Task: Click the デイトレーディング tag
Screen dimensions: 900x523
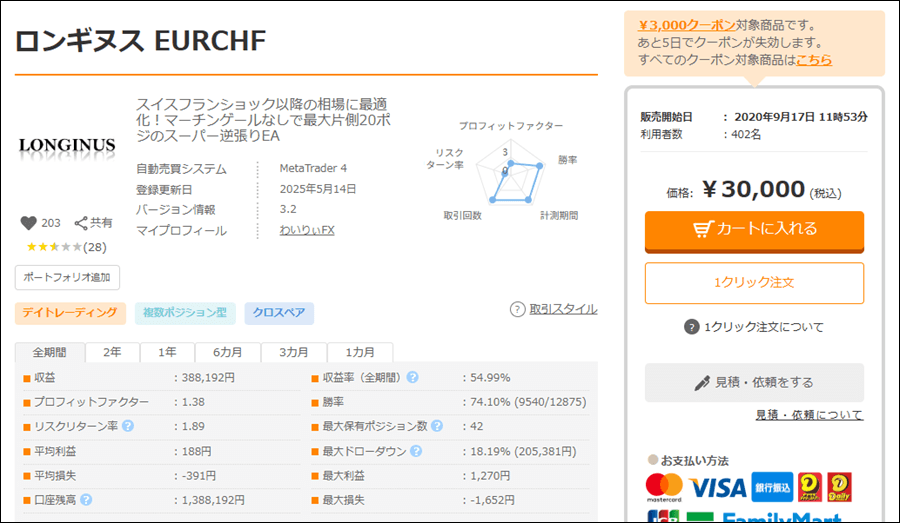Action: coord(70,314)
